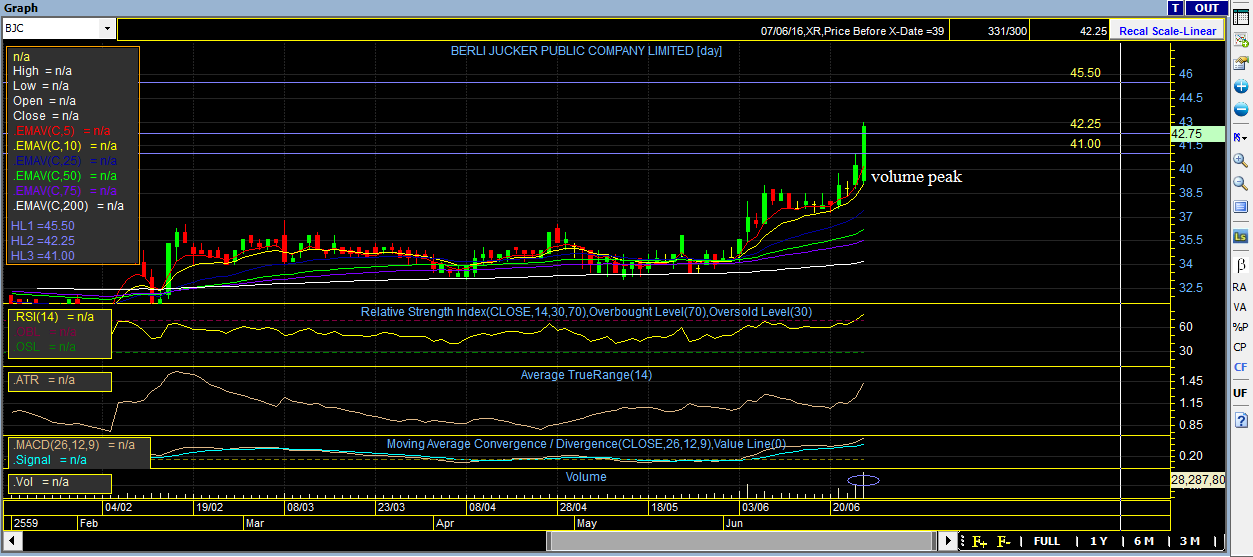
Task: Open the BJC symbol dropdown
Action: tap(107, 29)
